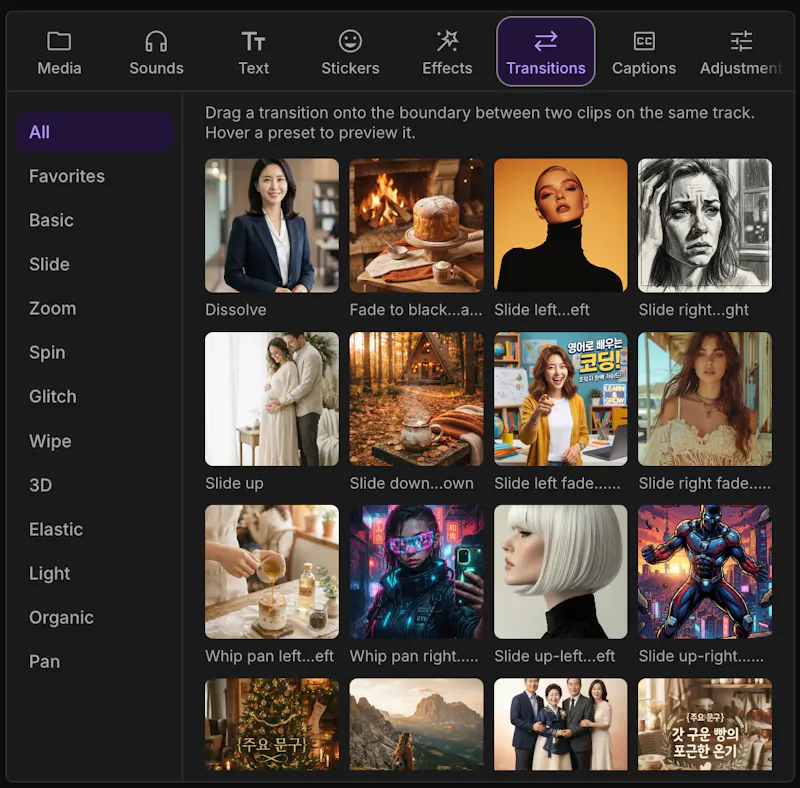Select the Fade to black thumbnail
This screenshot has width=800, height=788.
[x=416, y=226]
